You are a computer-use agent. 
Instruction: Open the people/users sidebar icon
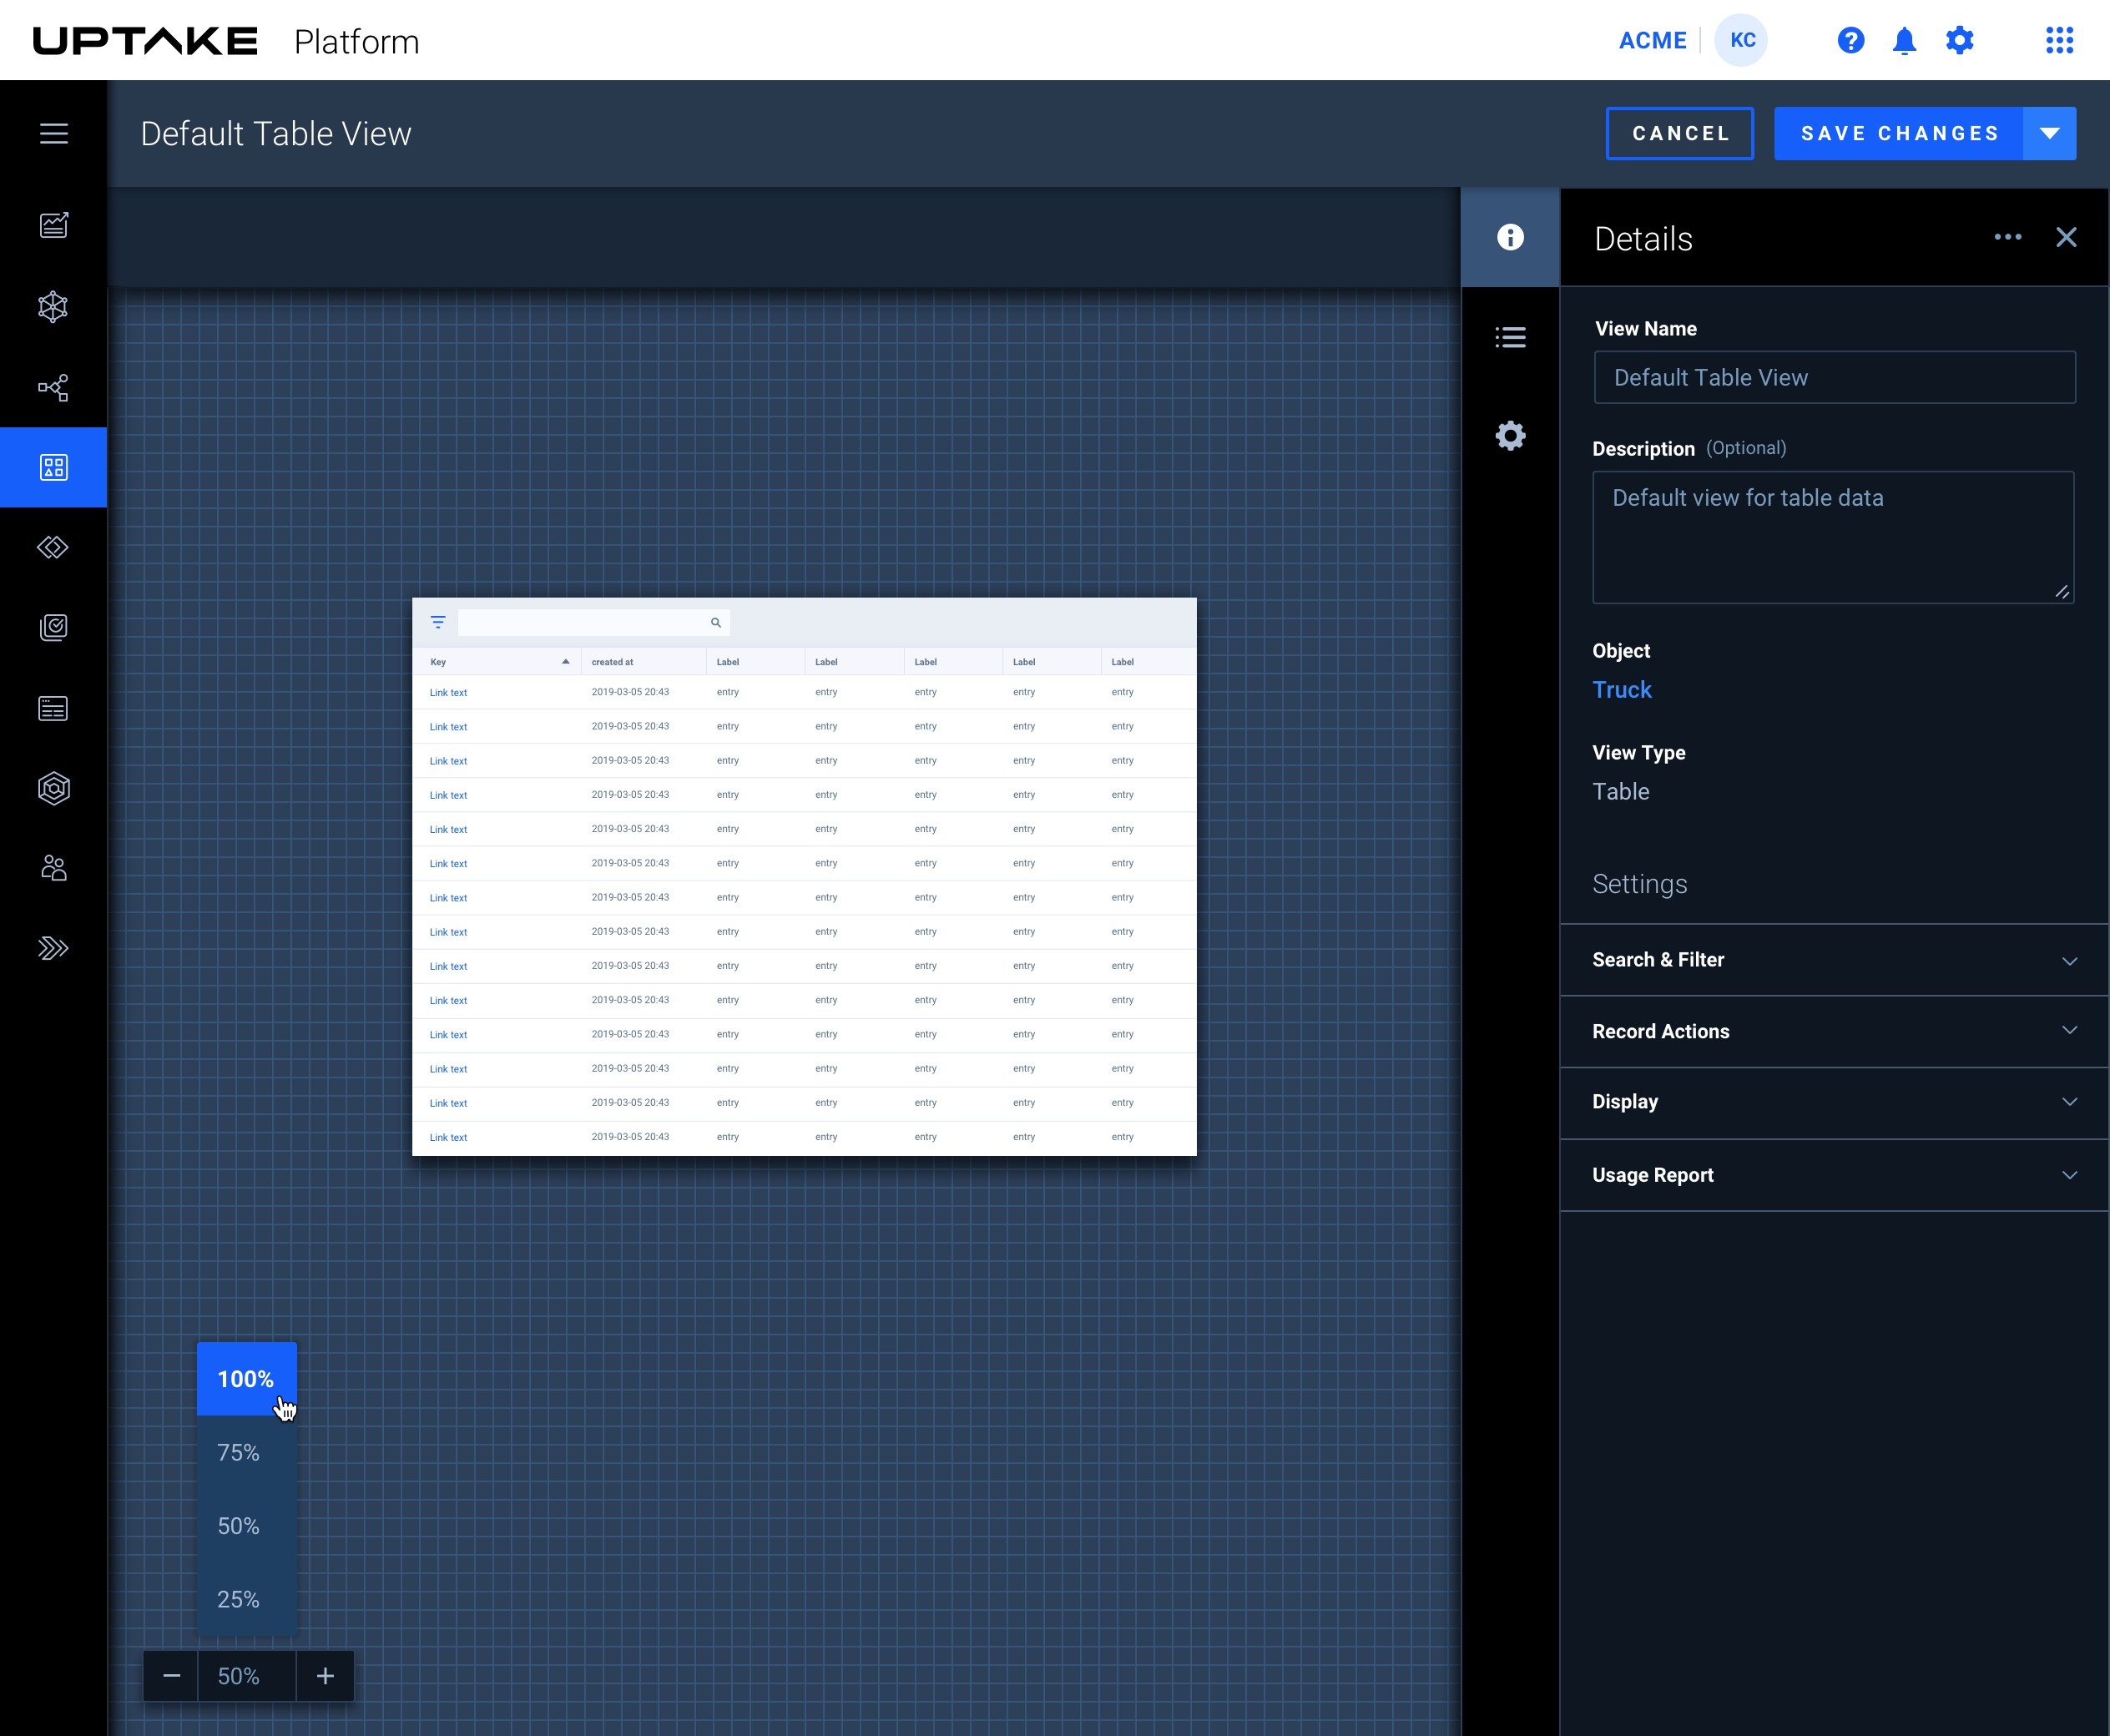[x=54, y=868]
